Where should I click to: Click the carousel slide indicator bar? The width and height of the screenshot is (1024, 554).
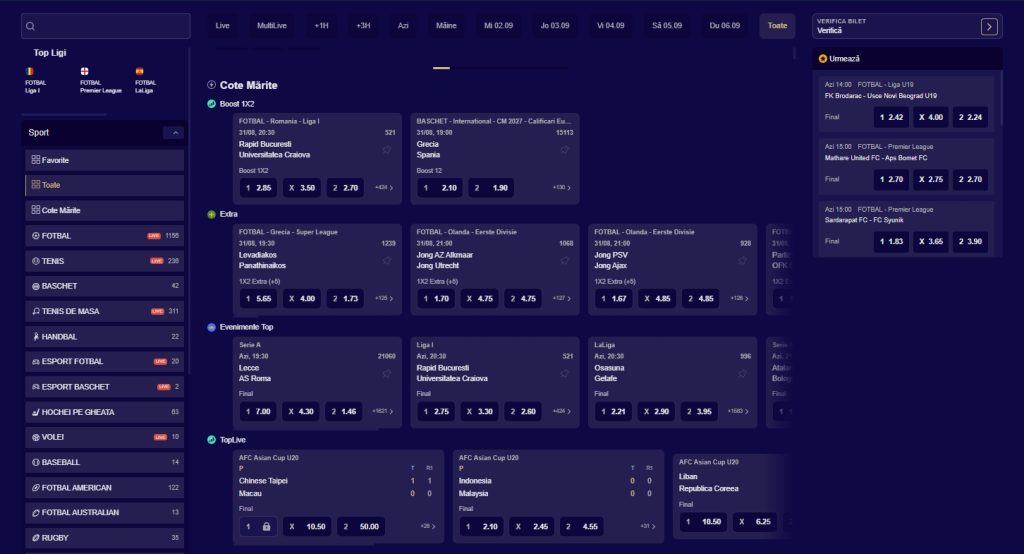click(441, 68)
